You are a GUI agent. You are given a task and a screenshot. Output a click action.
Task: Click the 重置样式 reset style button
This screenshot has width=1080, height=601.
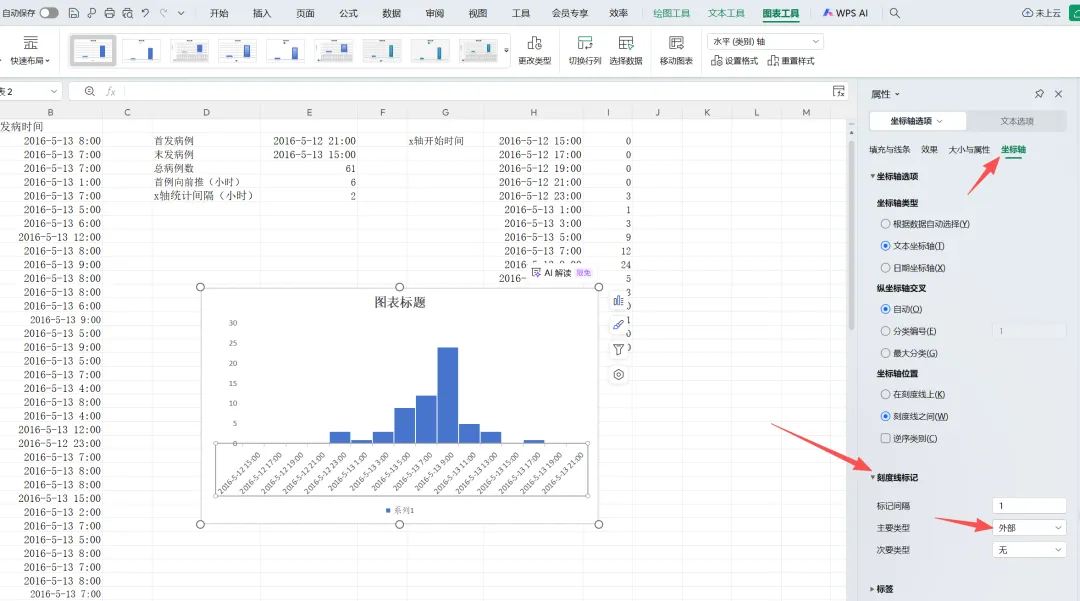791,61
